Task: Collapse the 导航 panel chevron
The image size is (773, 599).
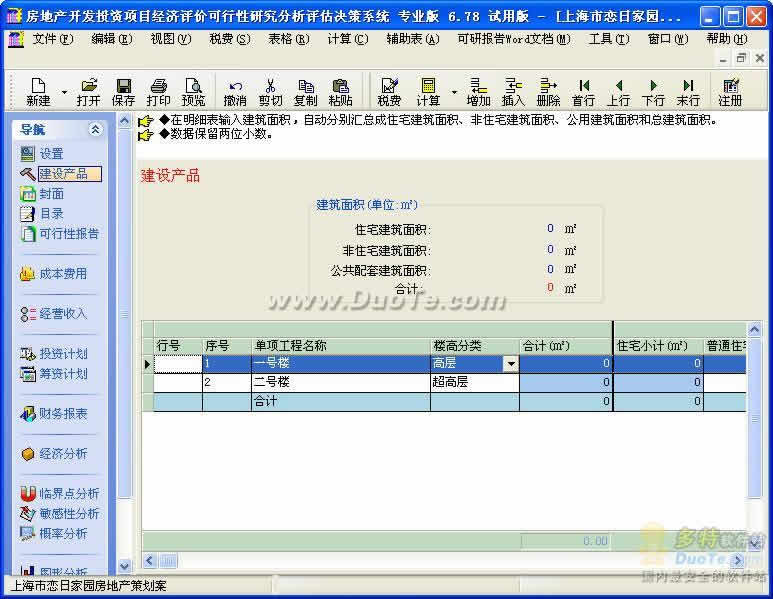Action: 95,130
